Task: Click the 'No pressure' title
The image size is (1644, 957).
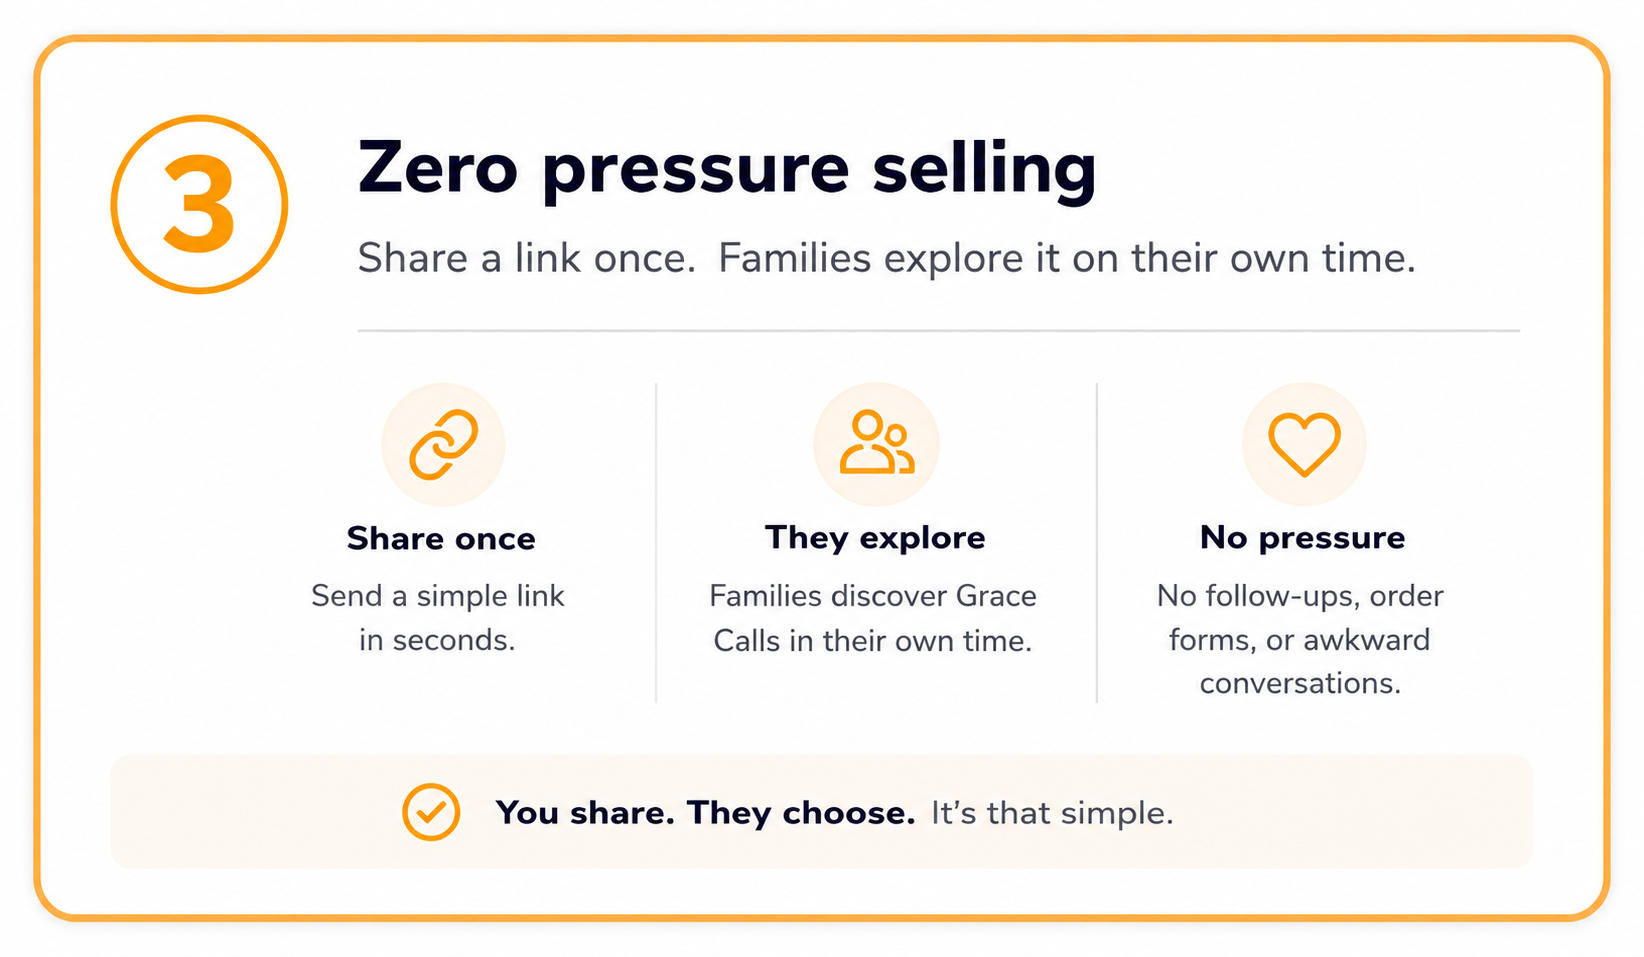Action: (x=1302, y=538)
